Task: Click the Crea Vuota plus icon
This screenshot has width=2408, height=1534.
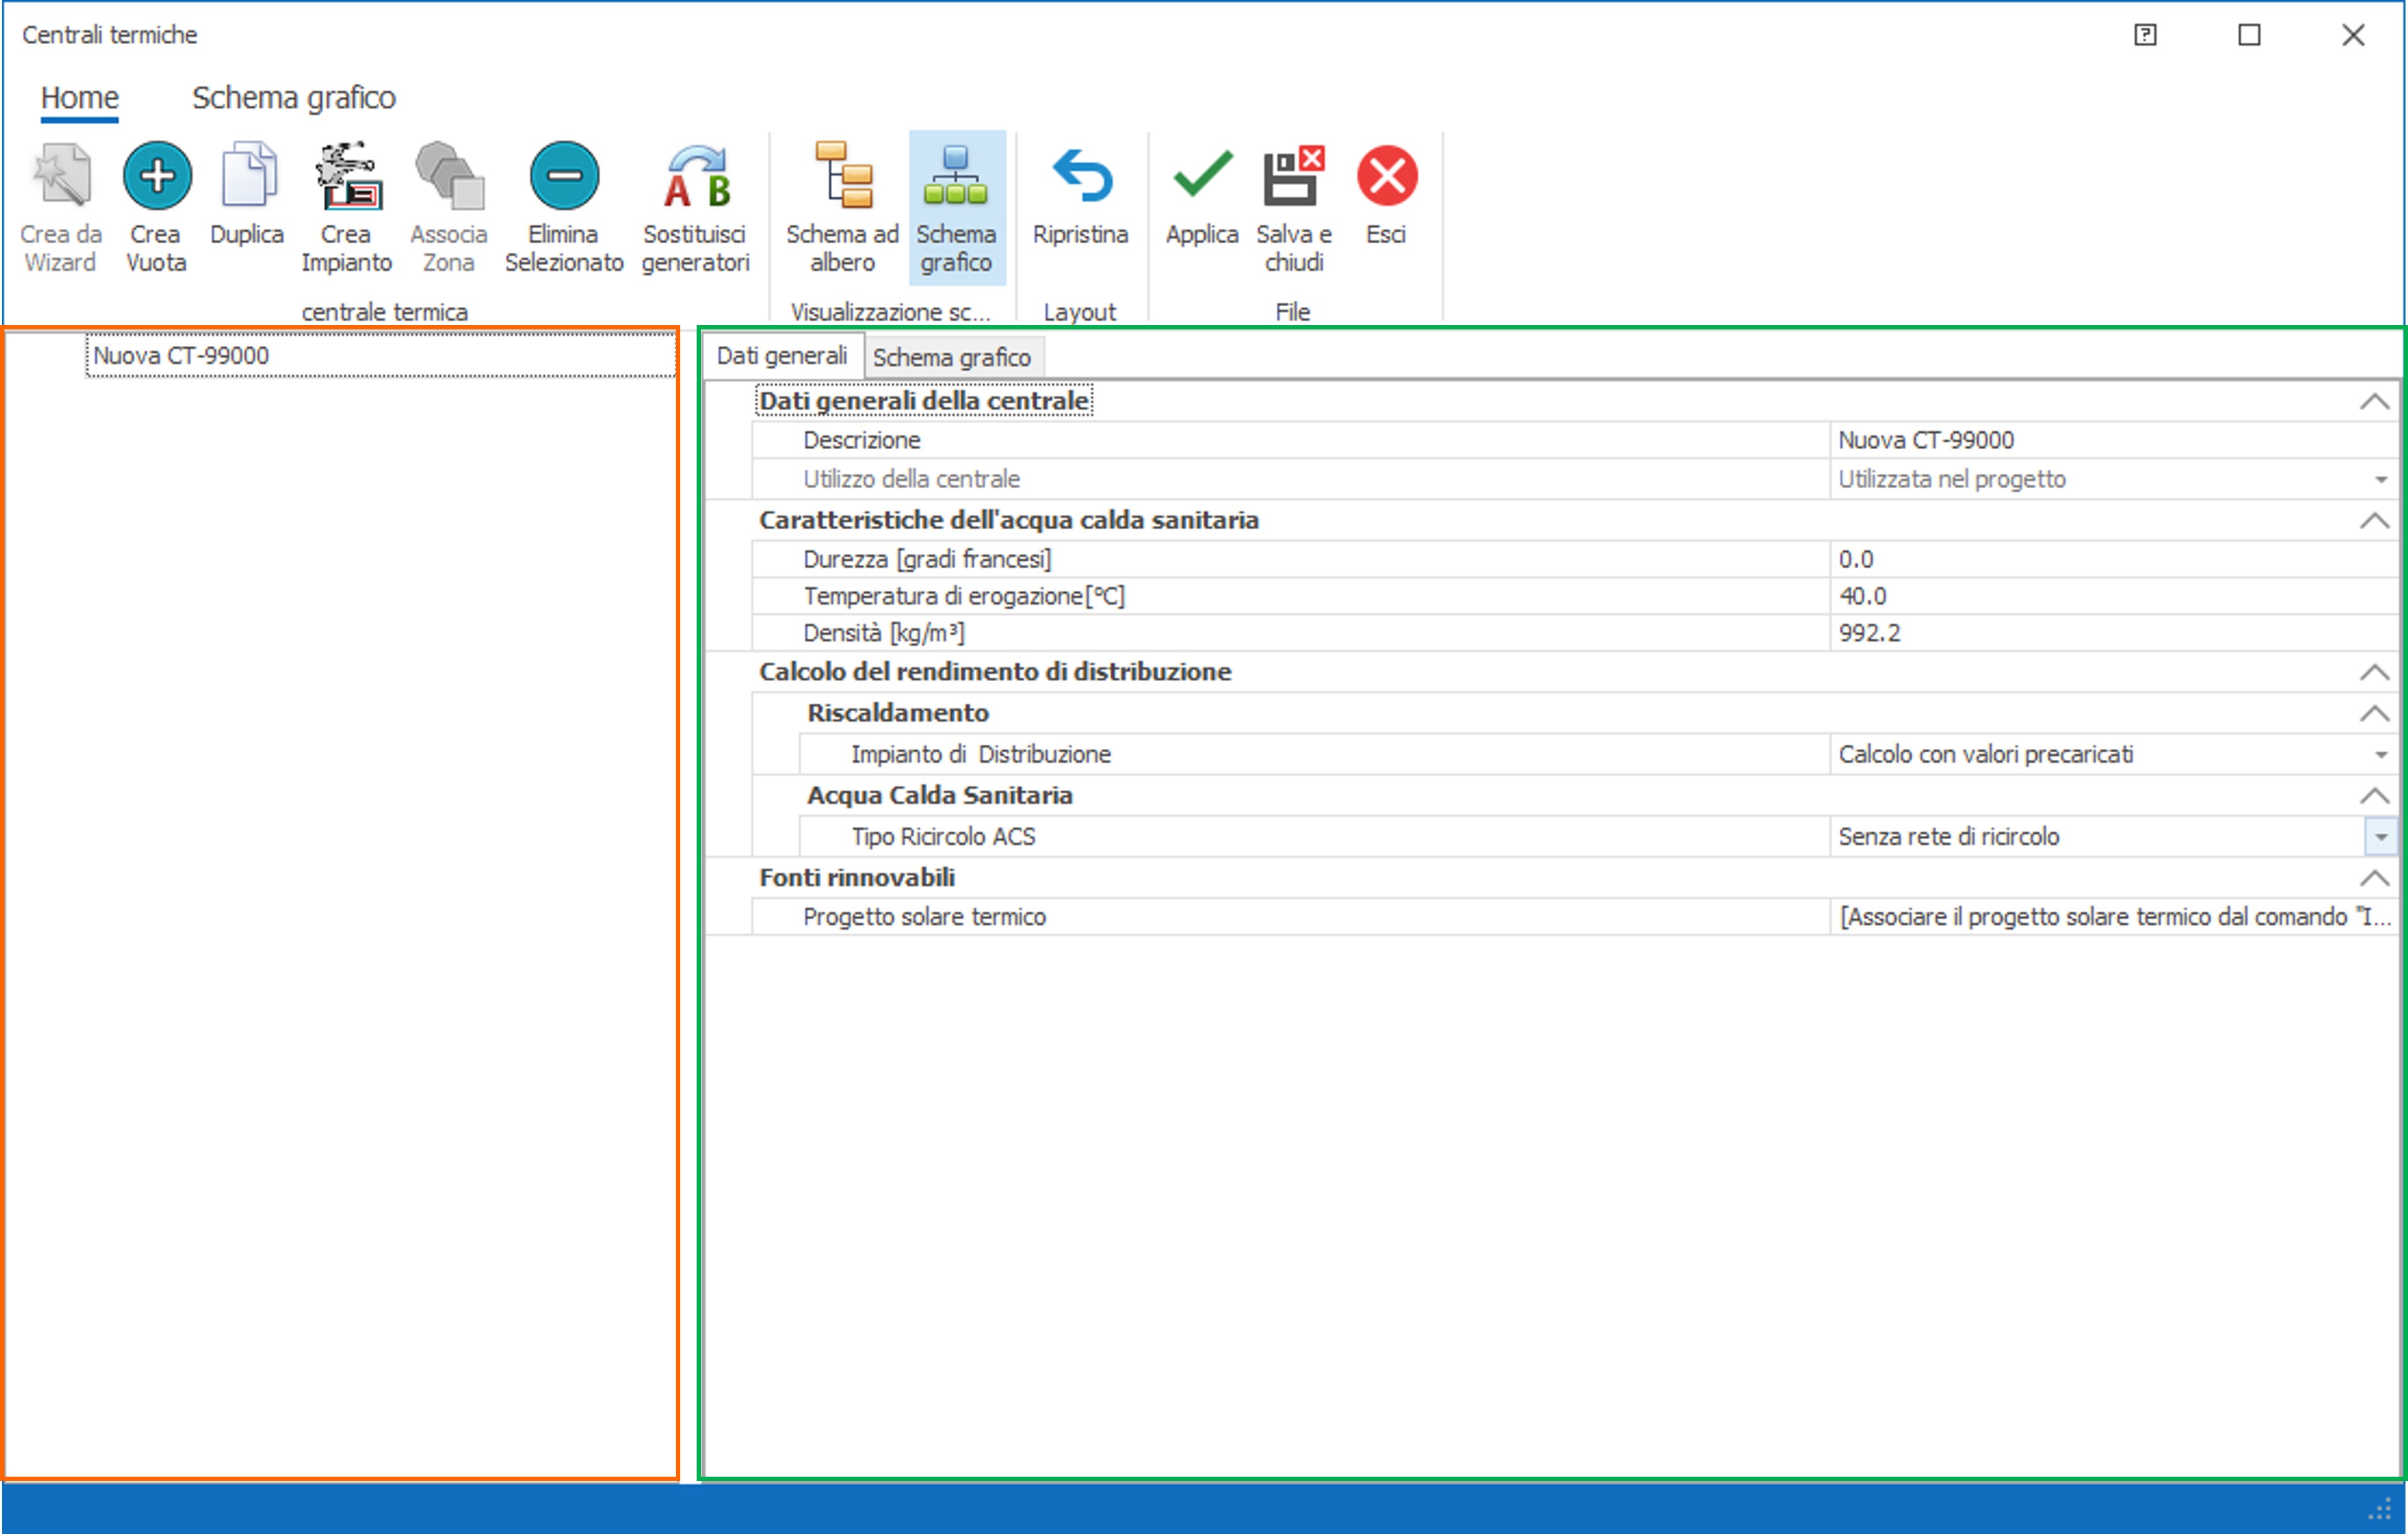Action: click(x=157, y=177)
